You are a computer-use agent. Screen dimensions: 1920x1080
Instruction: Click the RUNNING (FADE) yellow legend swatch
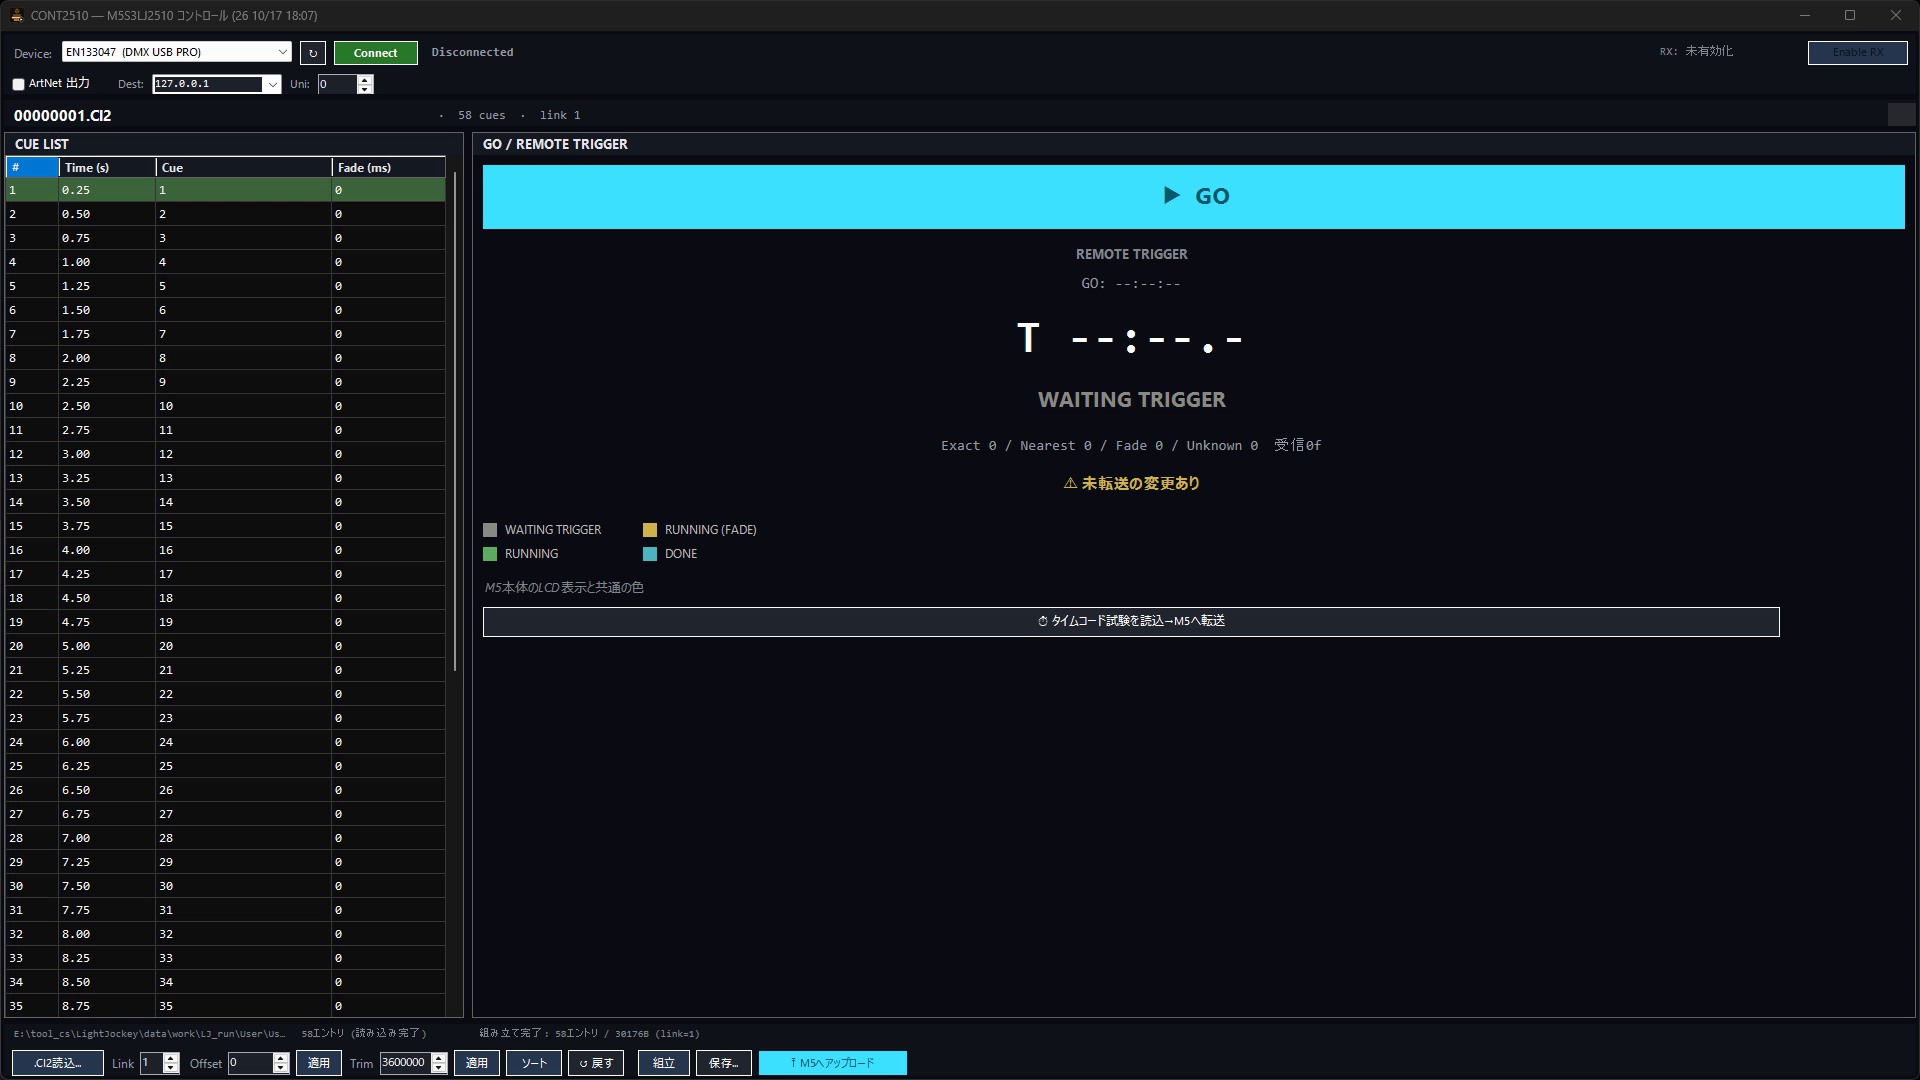(x=650, y=530)
